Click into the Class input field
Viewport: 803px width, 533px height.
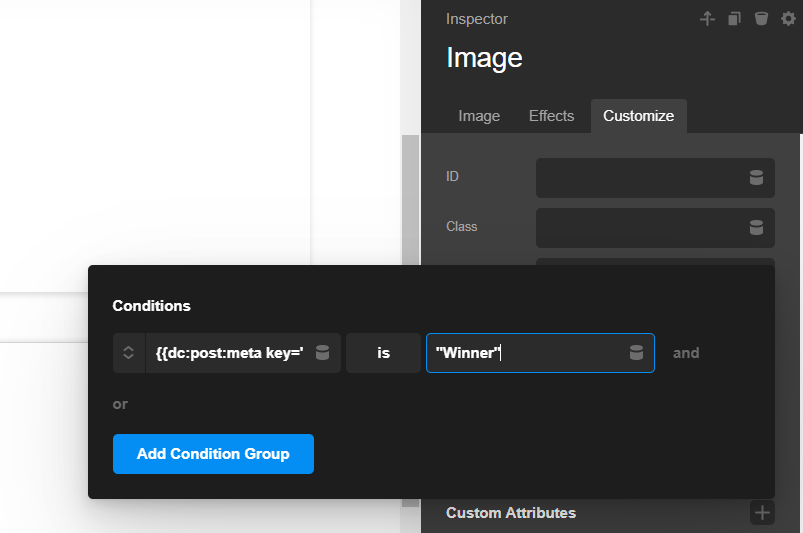point(640,227)
